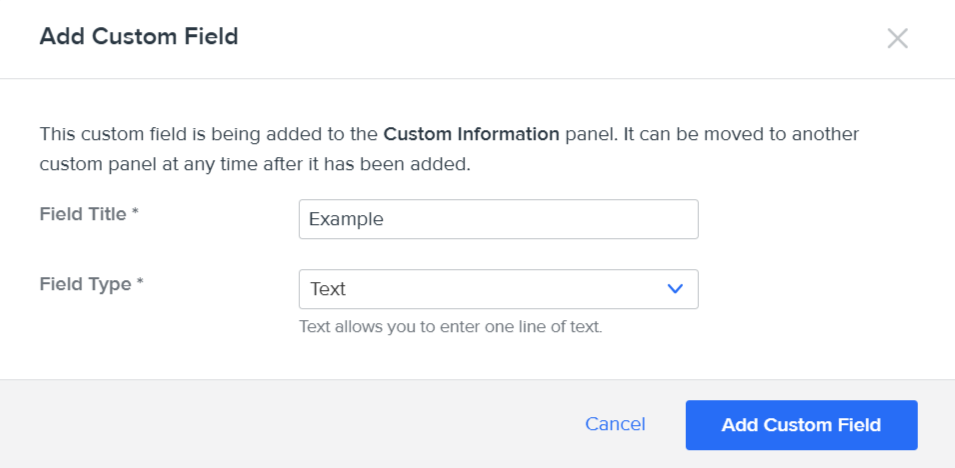The width and height of the screenshot is (955, 468).
Task: Click the "Add Custom Field" dialog heading
Action: 138,38
